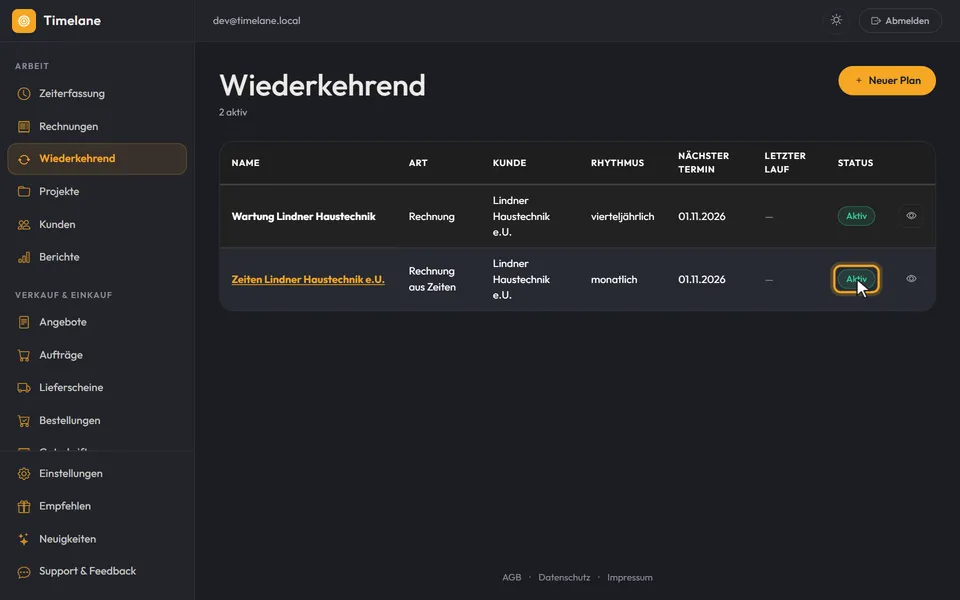Click the bar chart icon beside Berichte

click(x=24, y=257)
